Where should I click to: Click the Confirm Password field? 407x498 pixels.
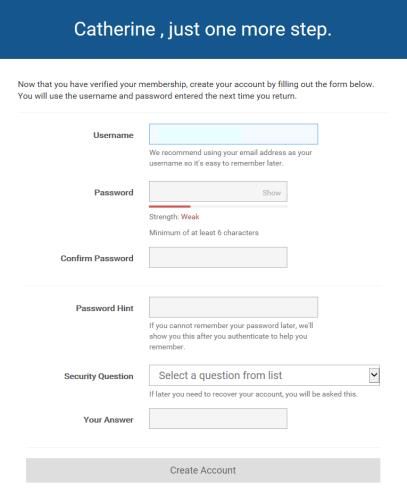[x=218, y=257]
